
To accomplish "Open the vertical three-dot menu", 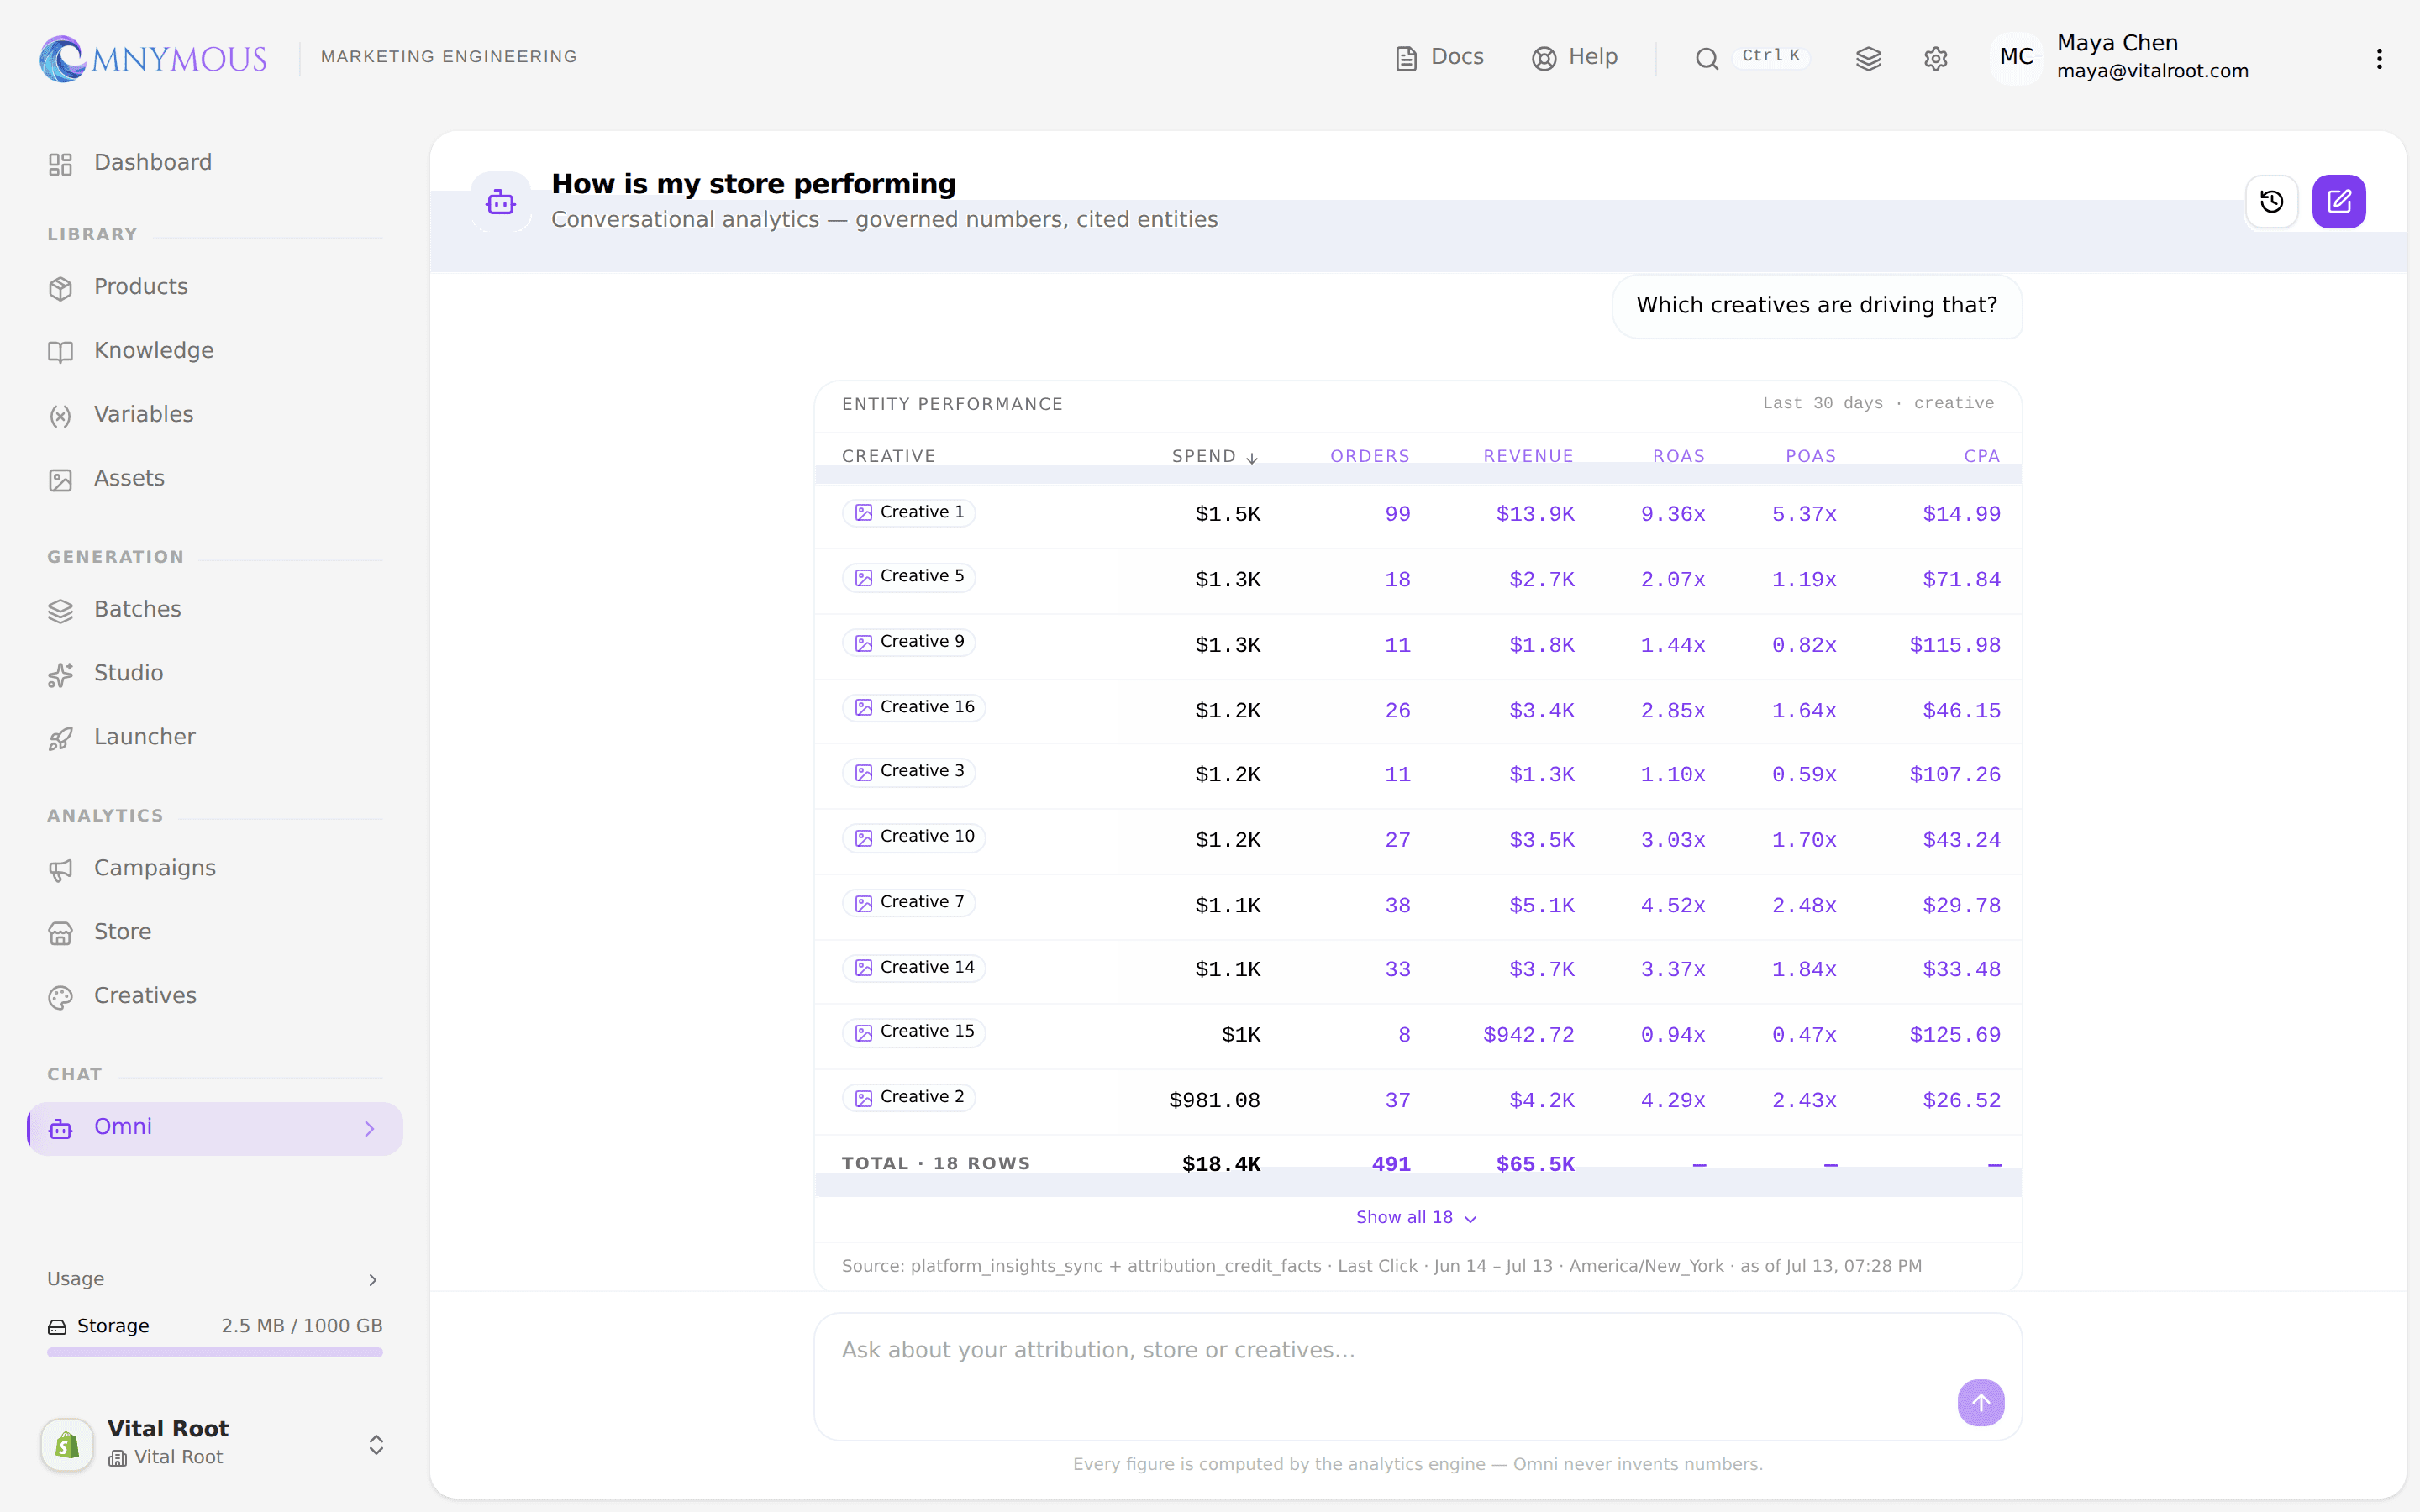I will (2379, 59).
